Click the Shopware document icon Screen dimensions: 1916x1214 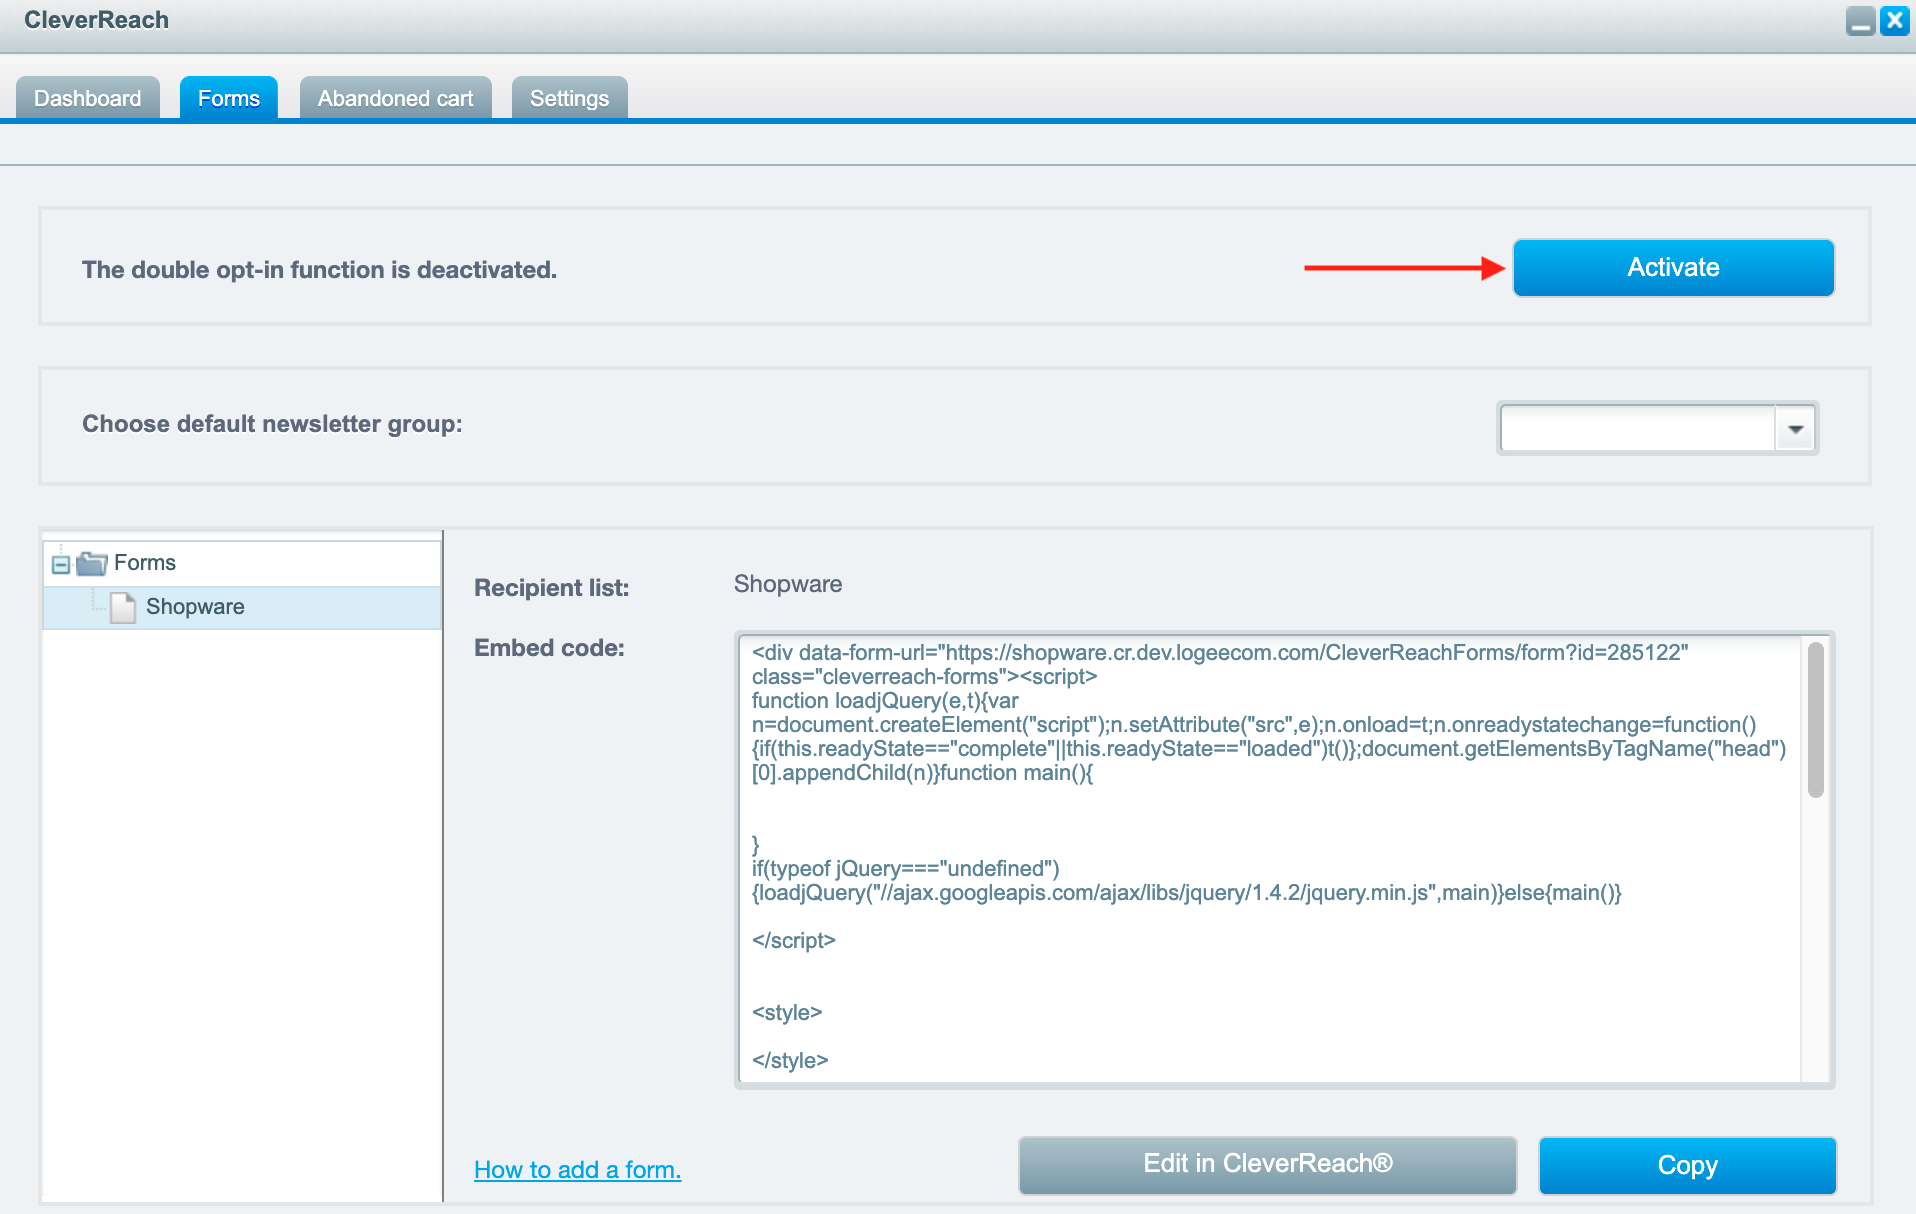click(x=123, y=607)
